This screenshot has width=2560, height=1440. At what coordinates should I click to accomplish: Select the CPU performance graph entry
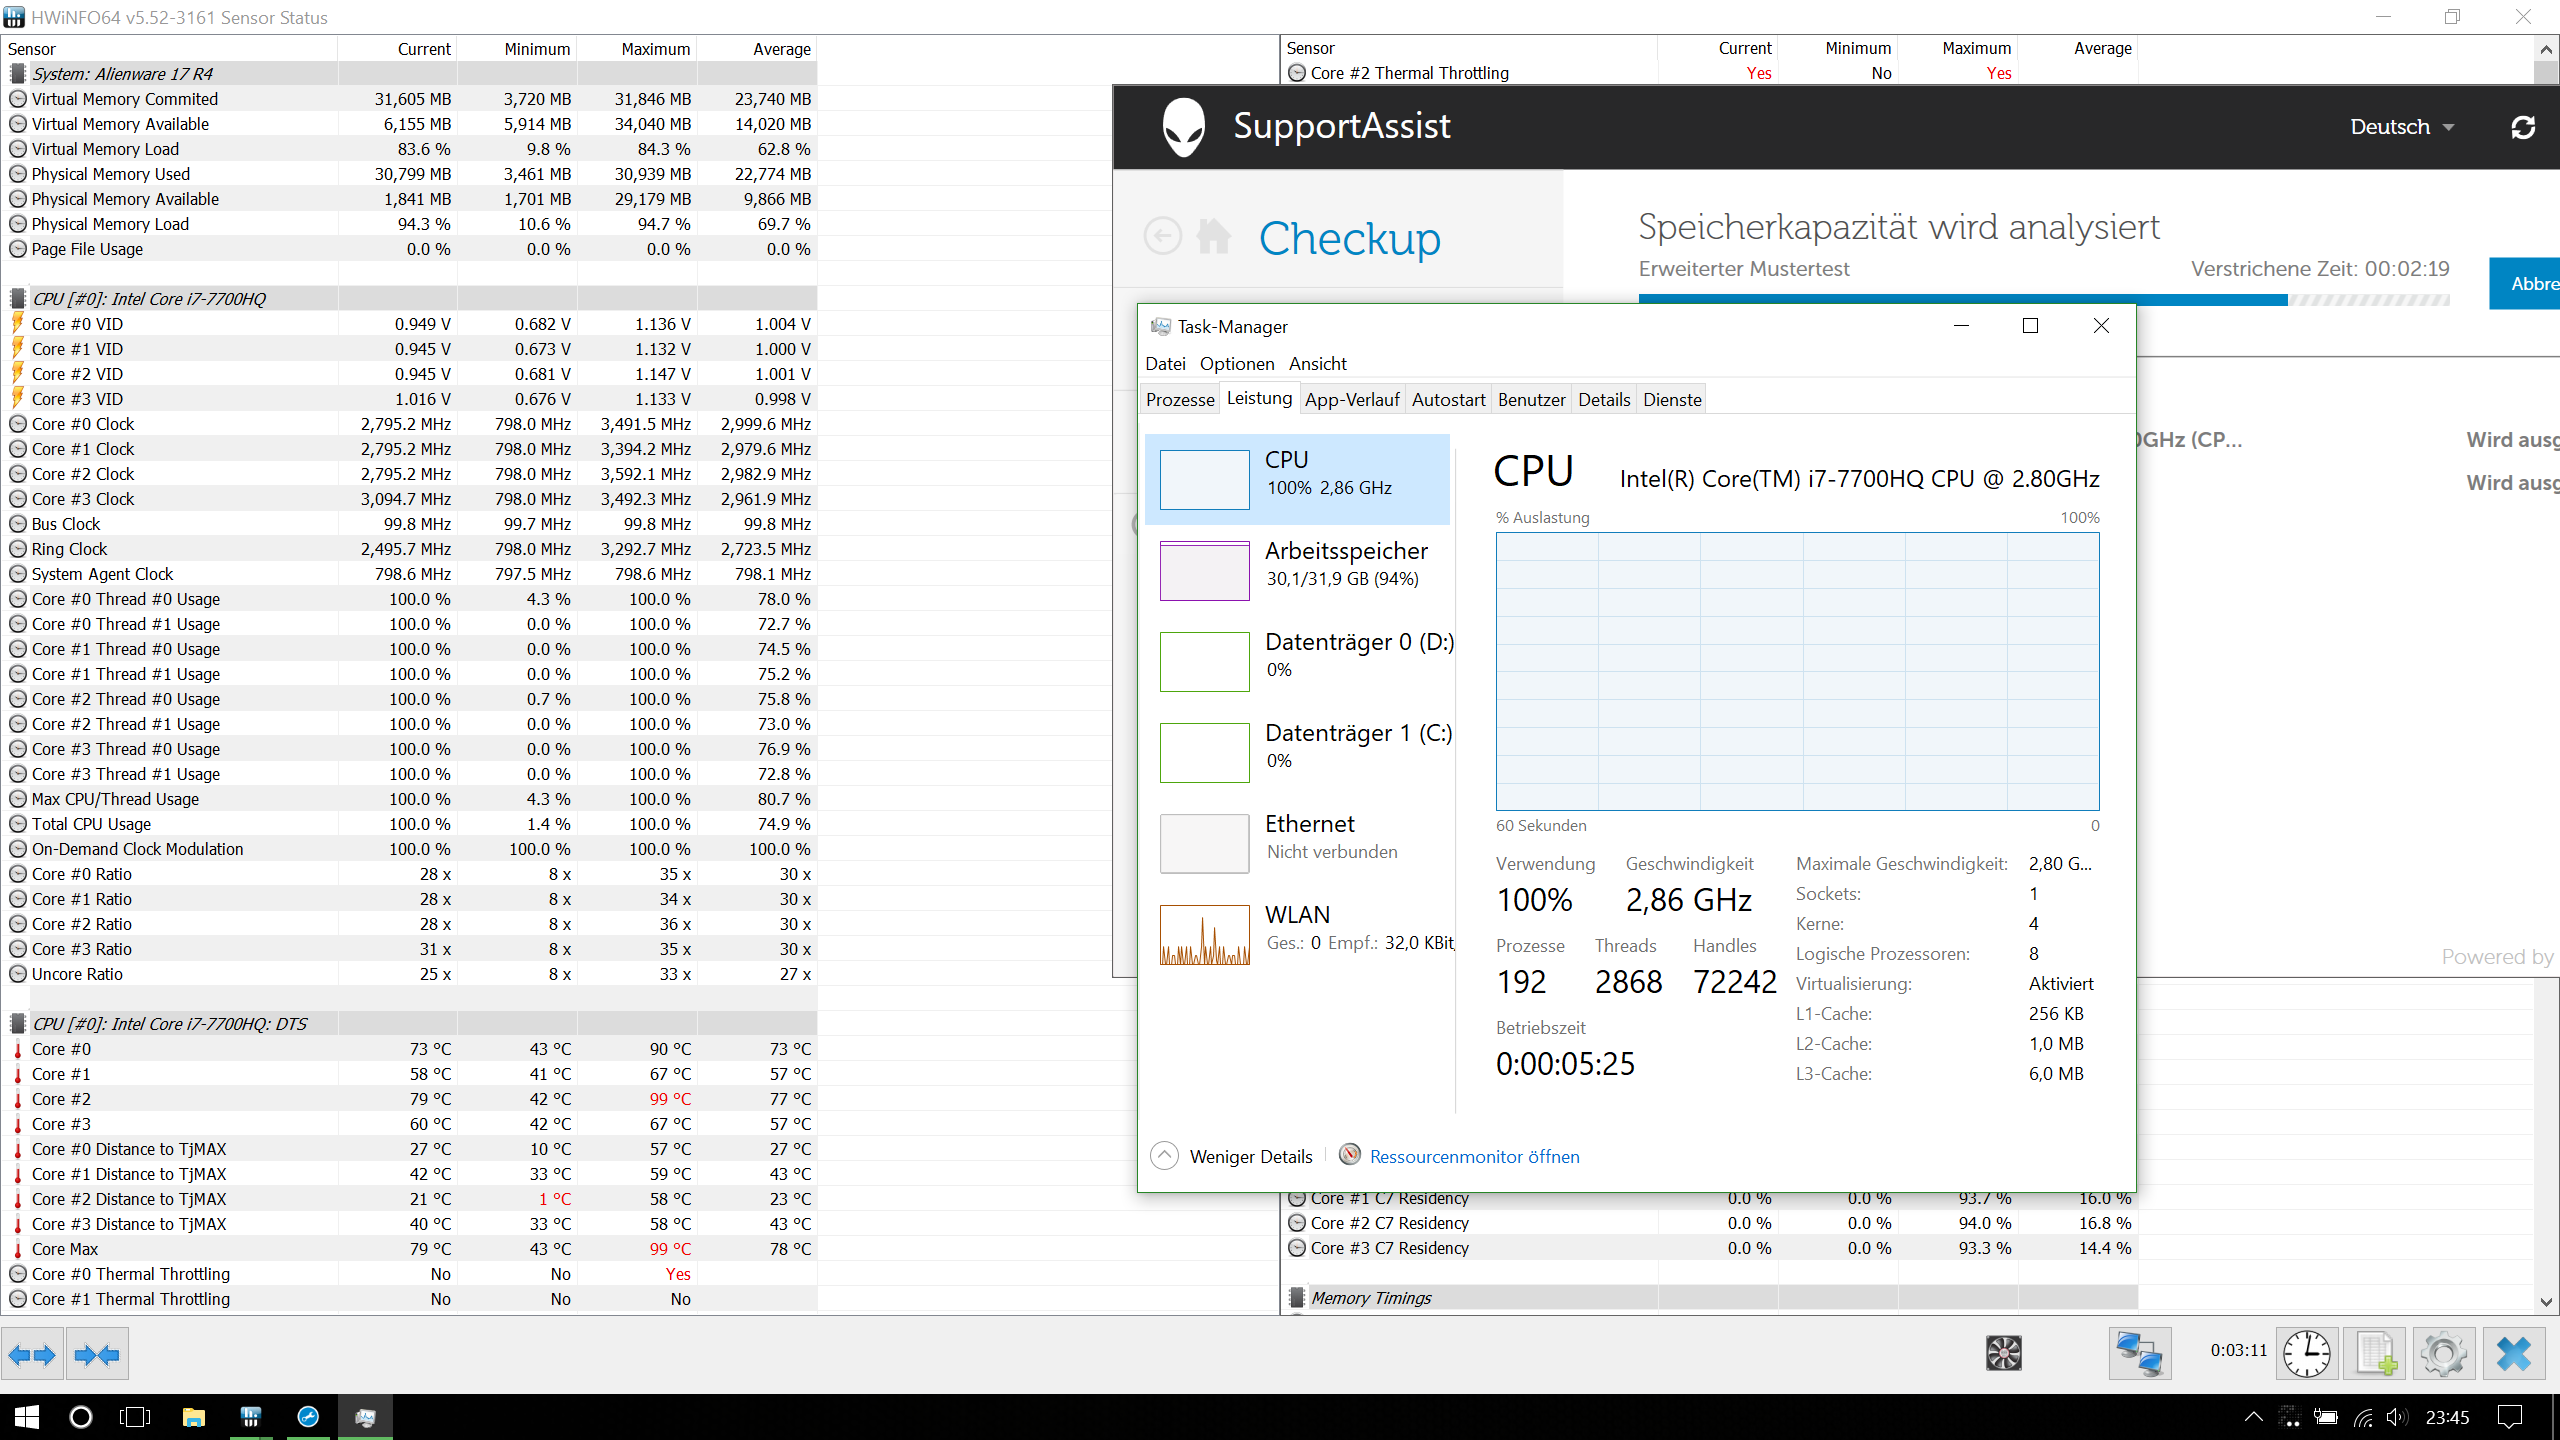point(1297,479)
